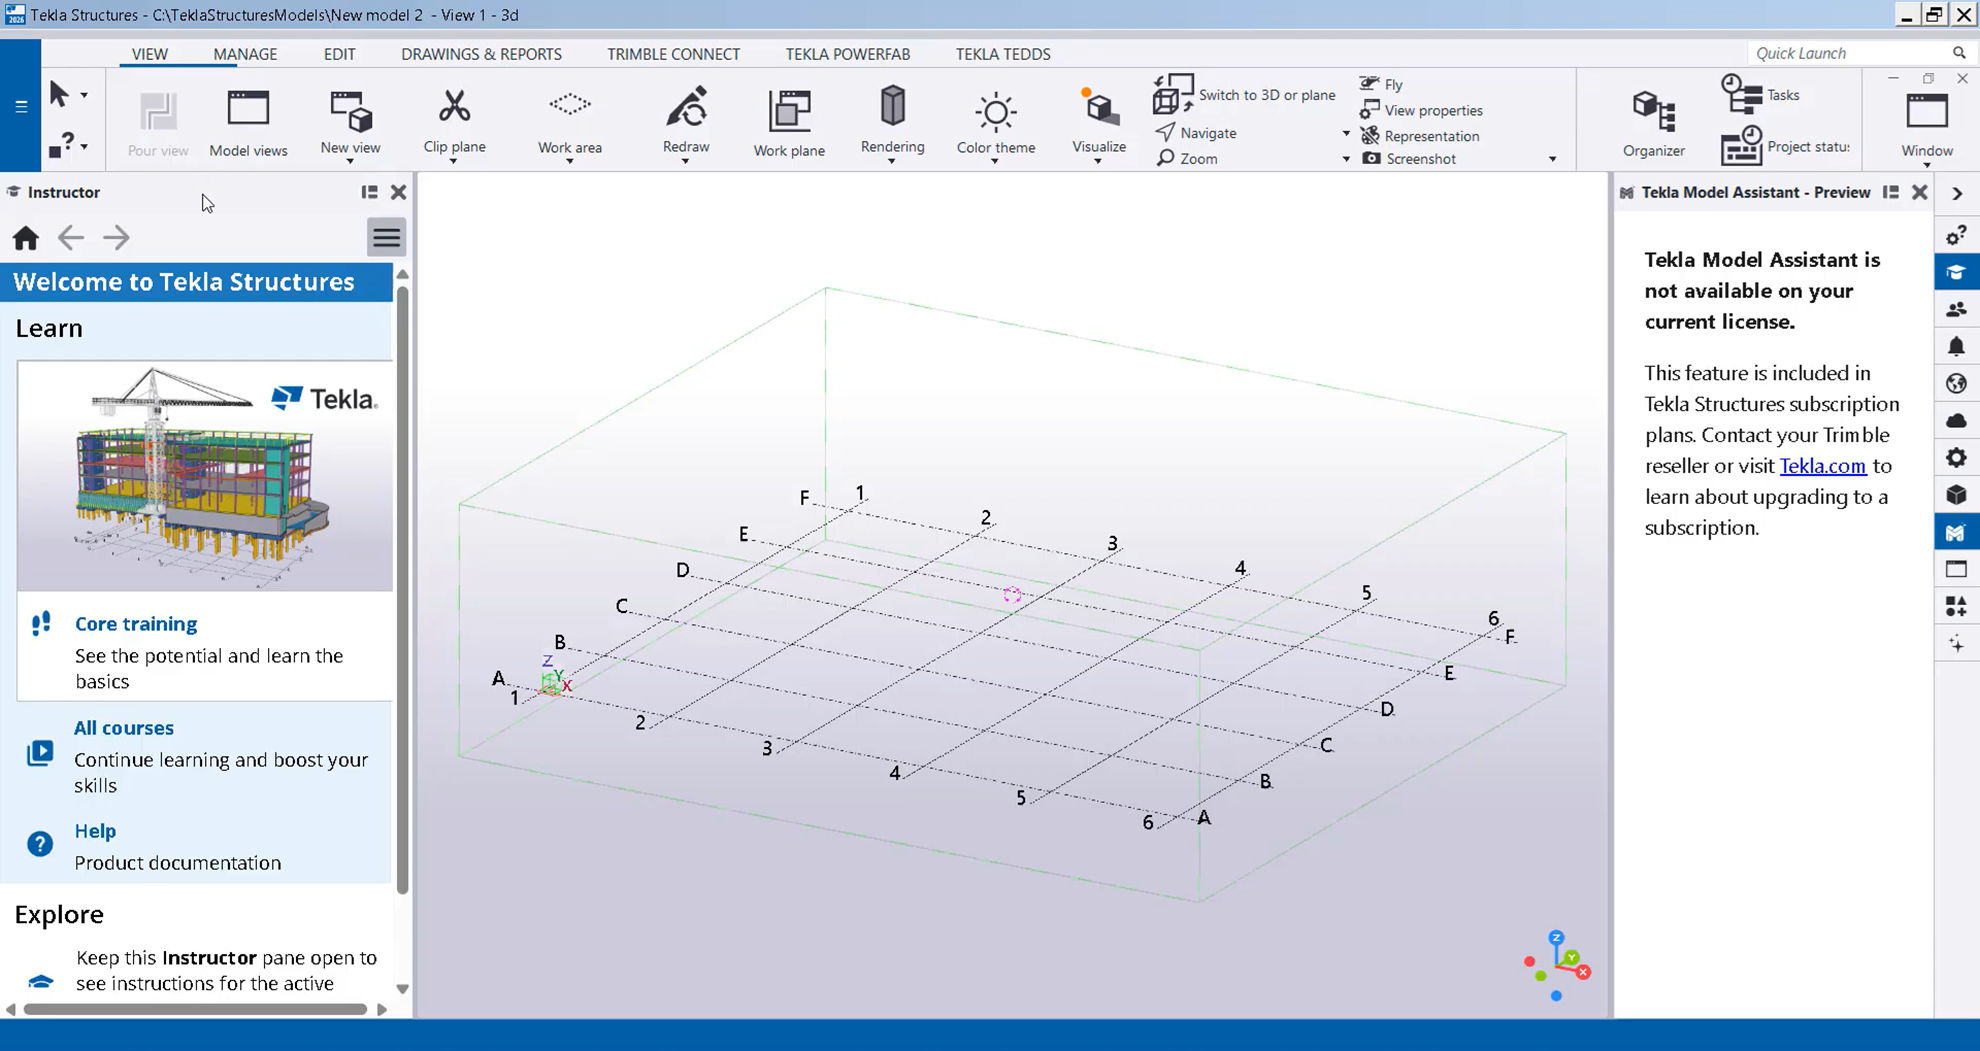The image size is (1980, 1051).
Task: Open TRIMBLE CONNECT tab
Action: (x=673, y=54)
